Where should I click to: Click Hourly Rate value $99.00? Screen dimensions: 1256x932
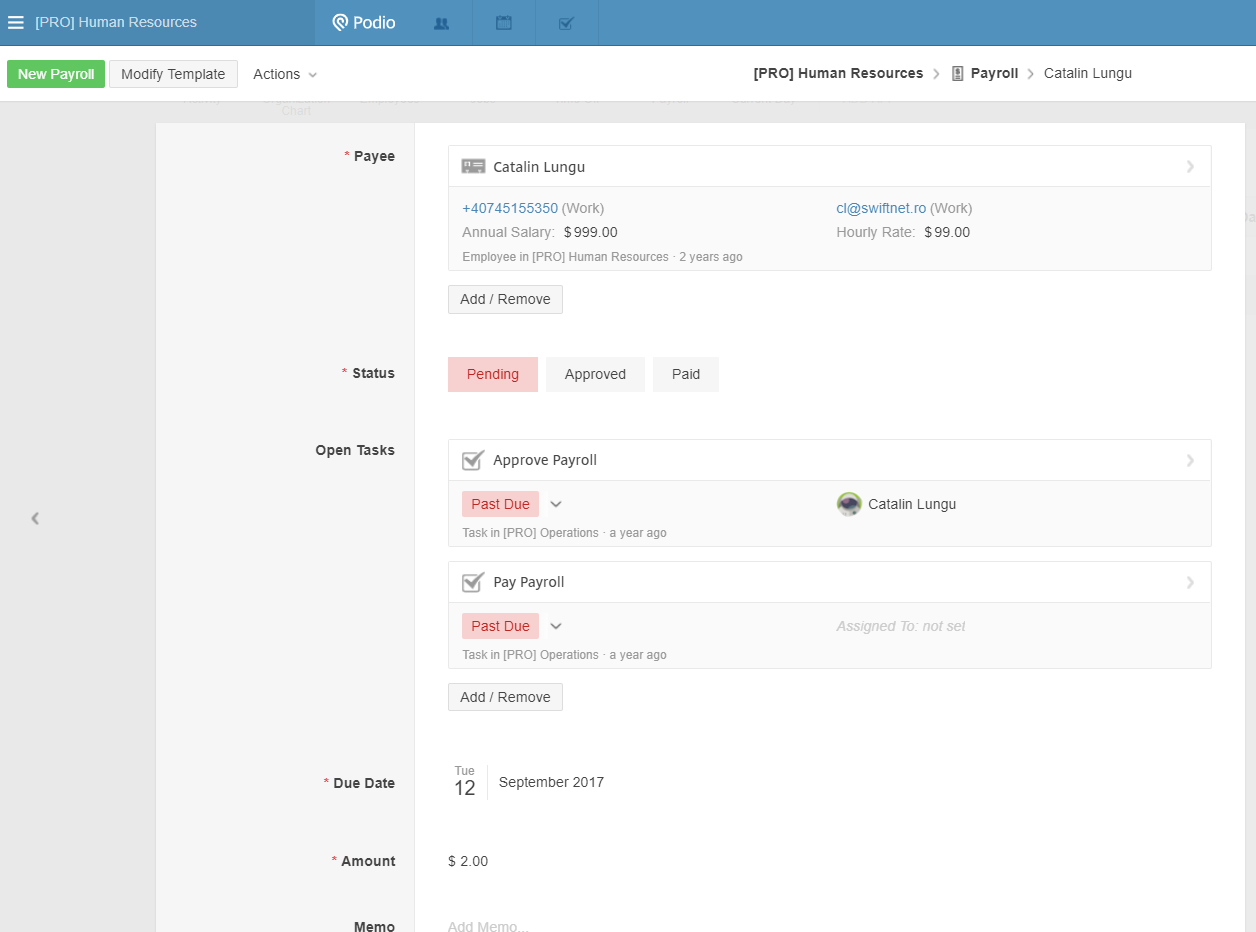tap(947, 232)
